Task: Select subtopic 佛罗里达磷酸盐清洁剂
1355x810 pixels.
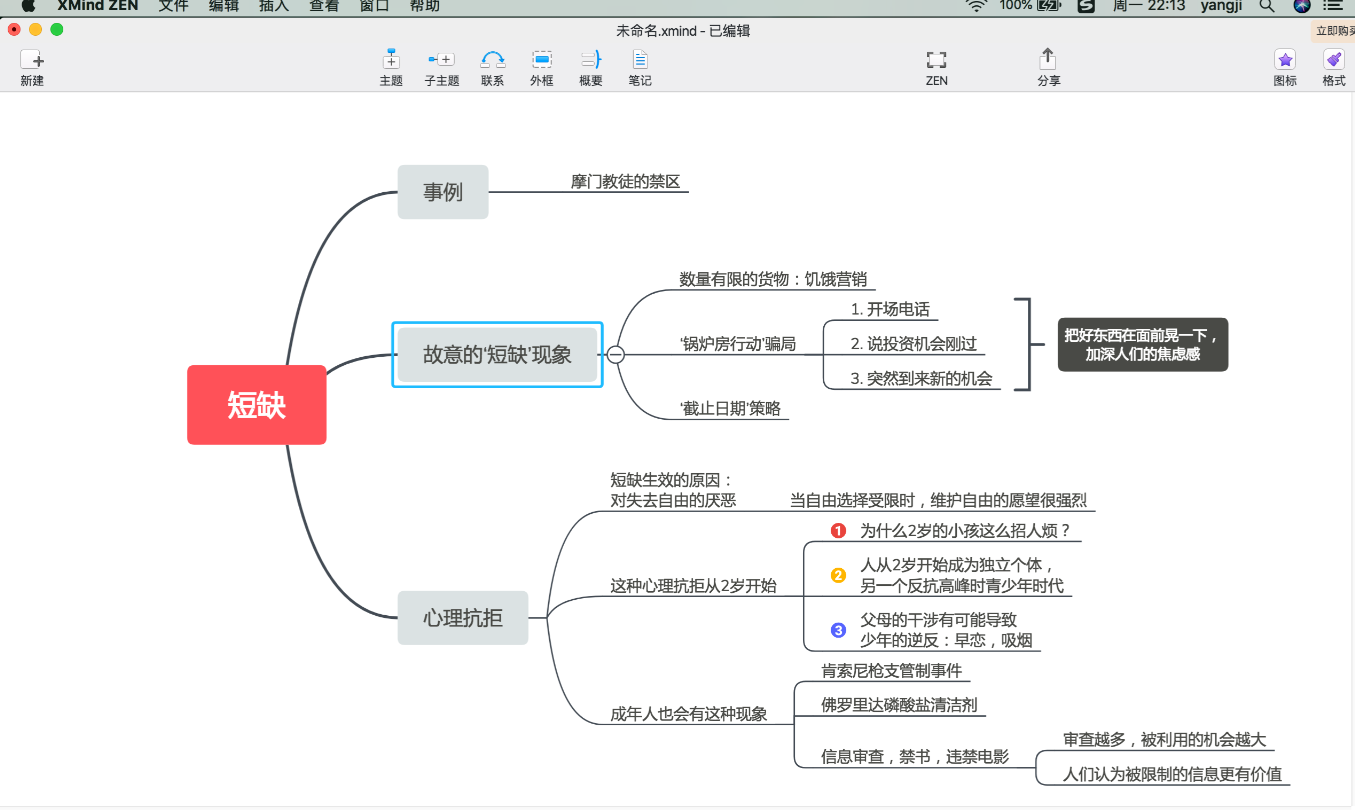Action: coord(899,704)
